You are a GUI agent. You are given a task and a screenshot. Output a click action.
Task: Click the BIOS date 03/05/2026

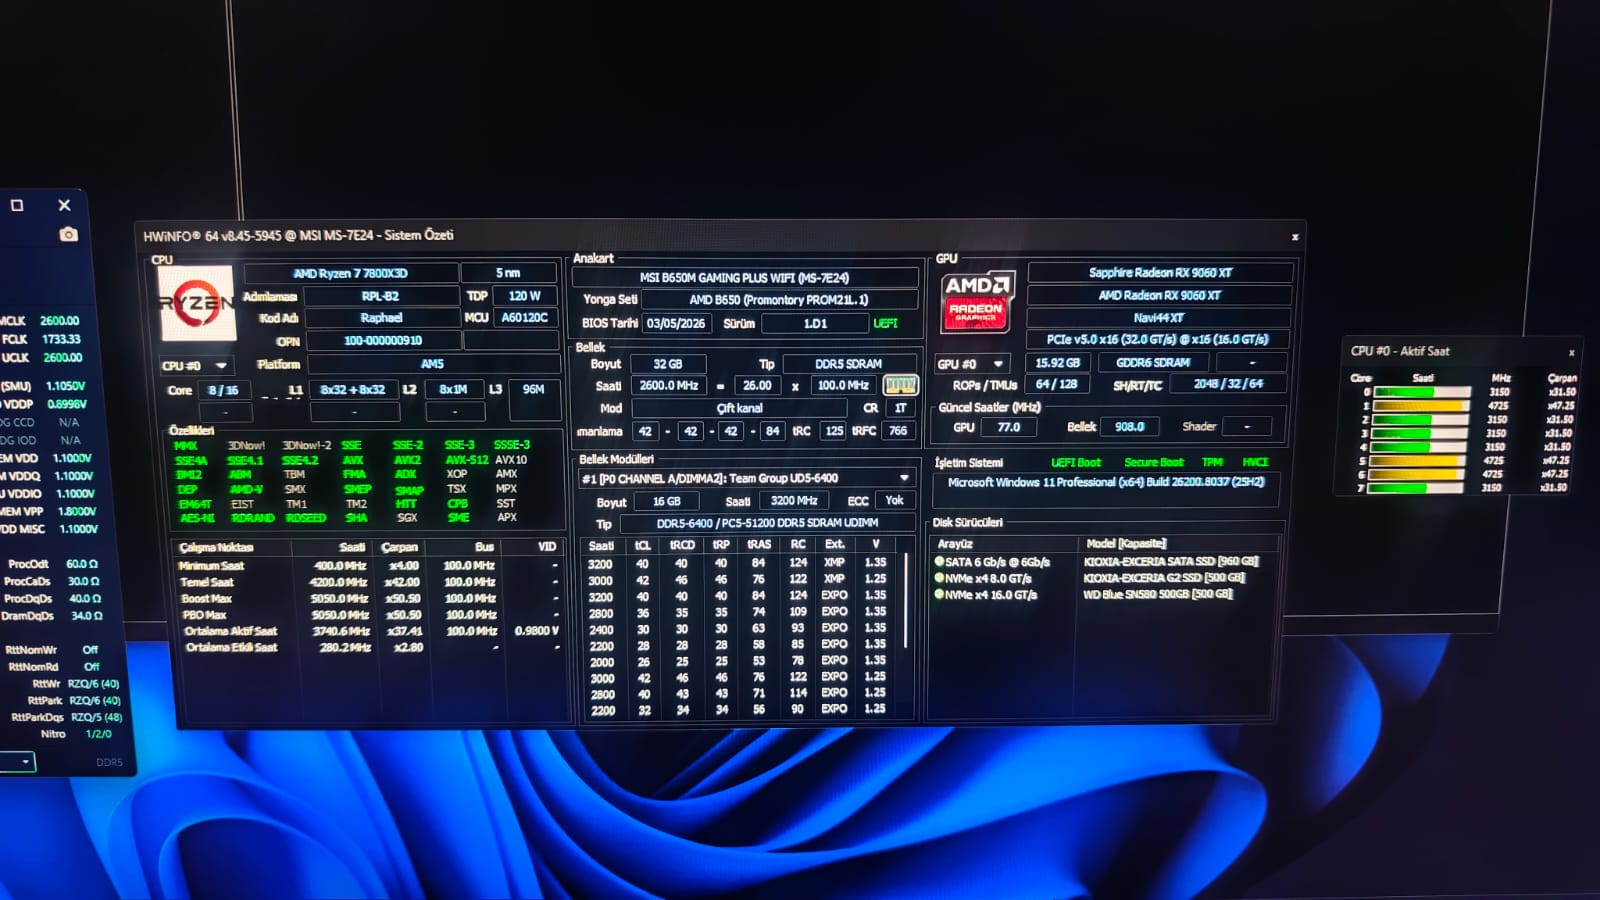click(x=676, y=323)
